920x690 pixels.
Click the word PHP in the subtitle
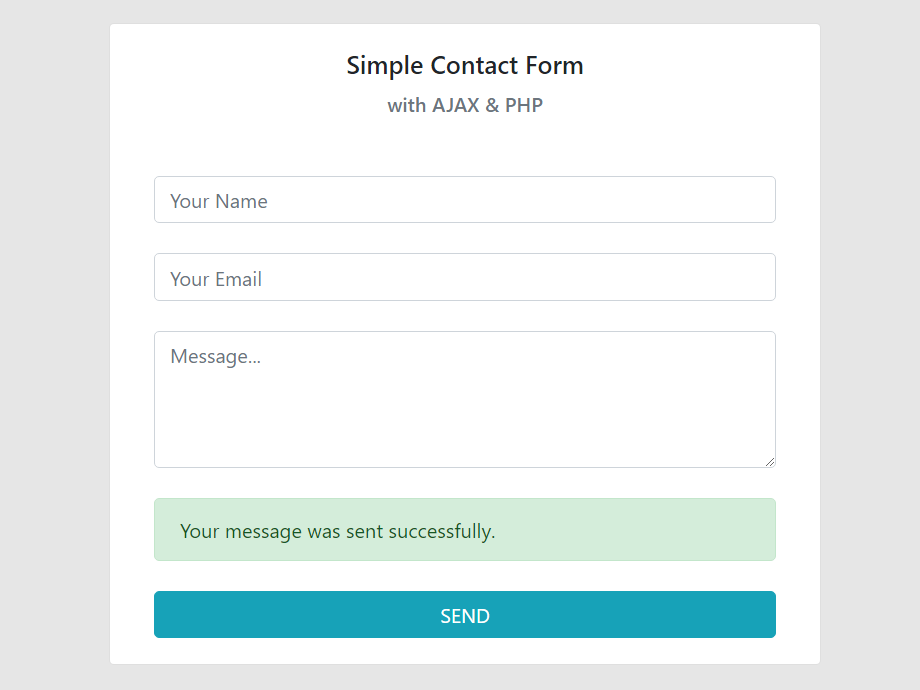pyautogui.click(x=524, y=105)
